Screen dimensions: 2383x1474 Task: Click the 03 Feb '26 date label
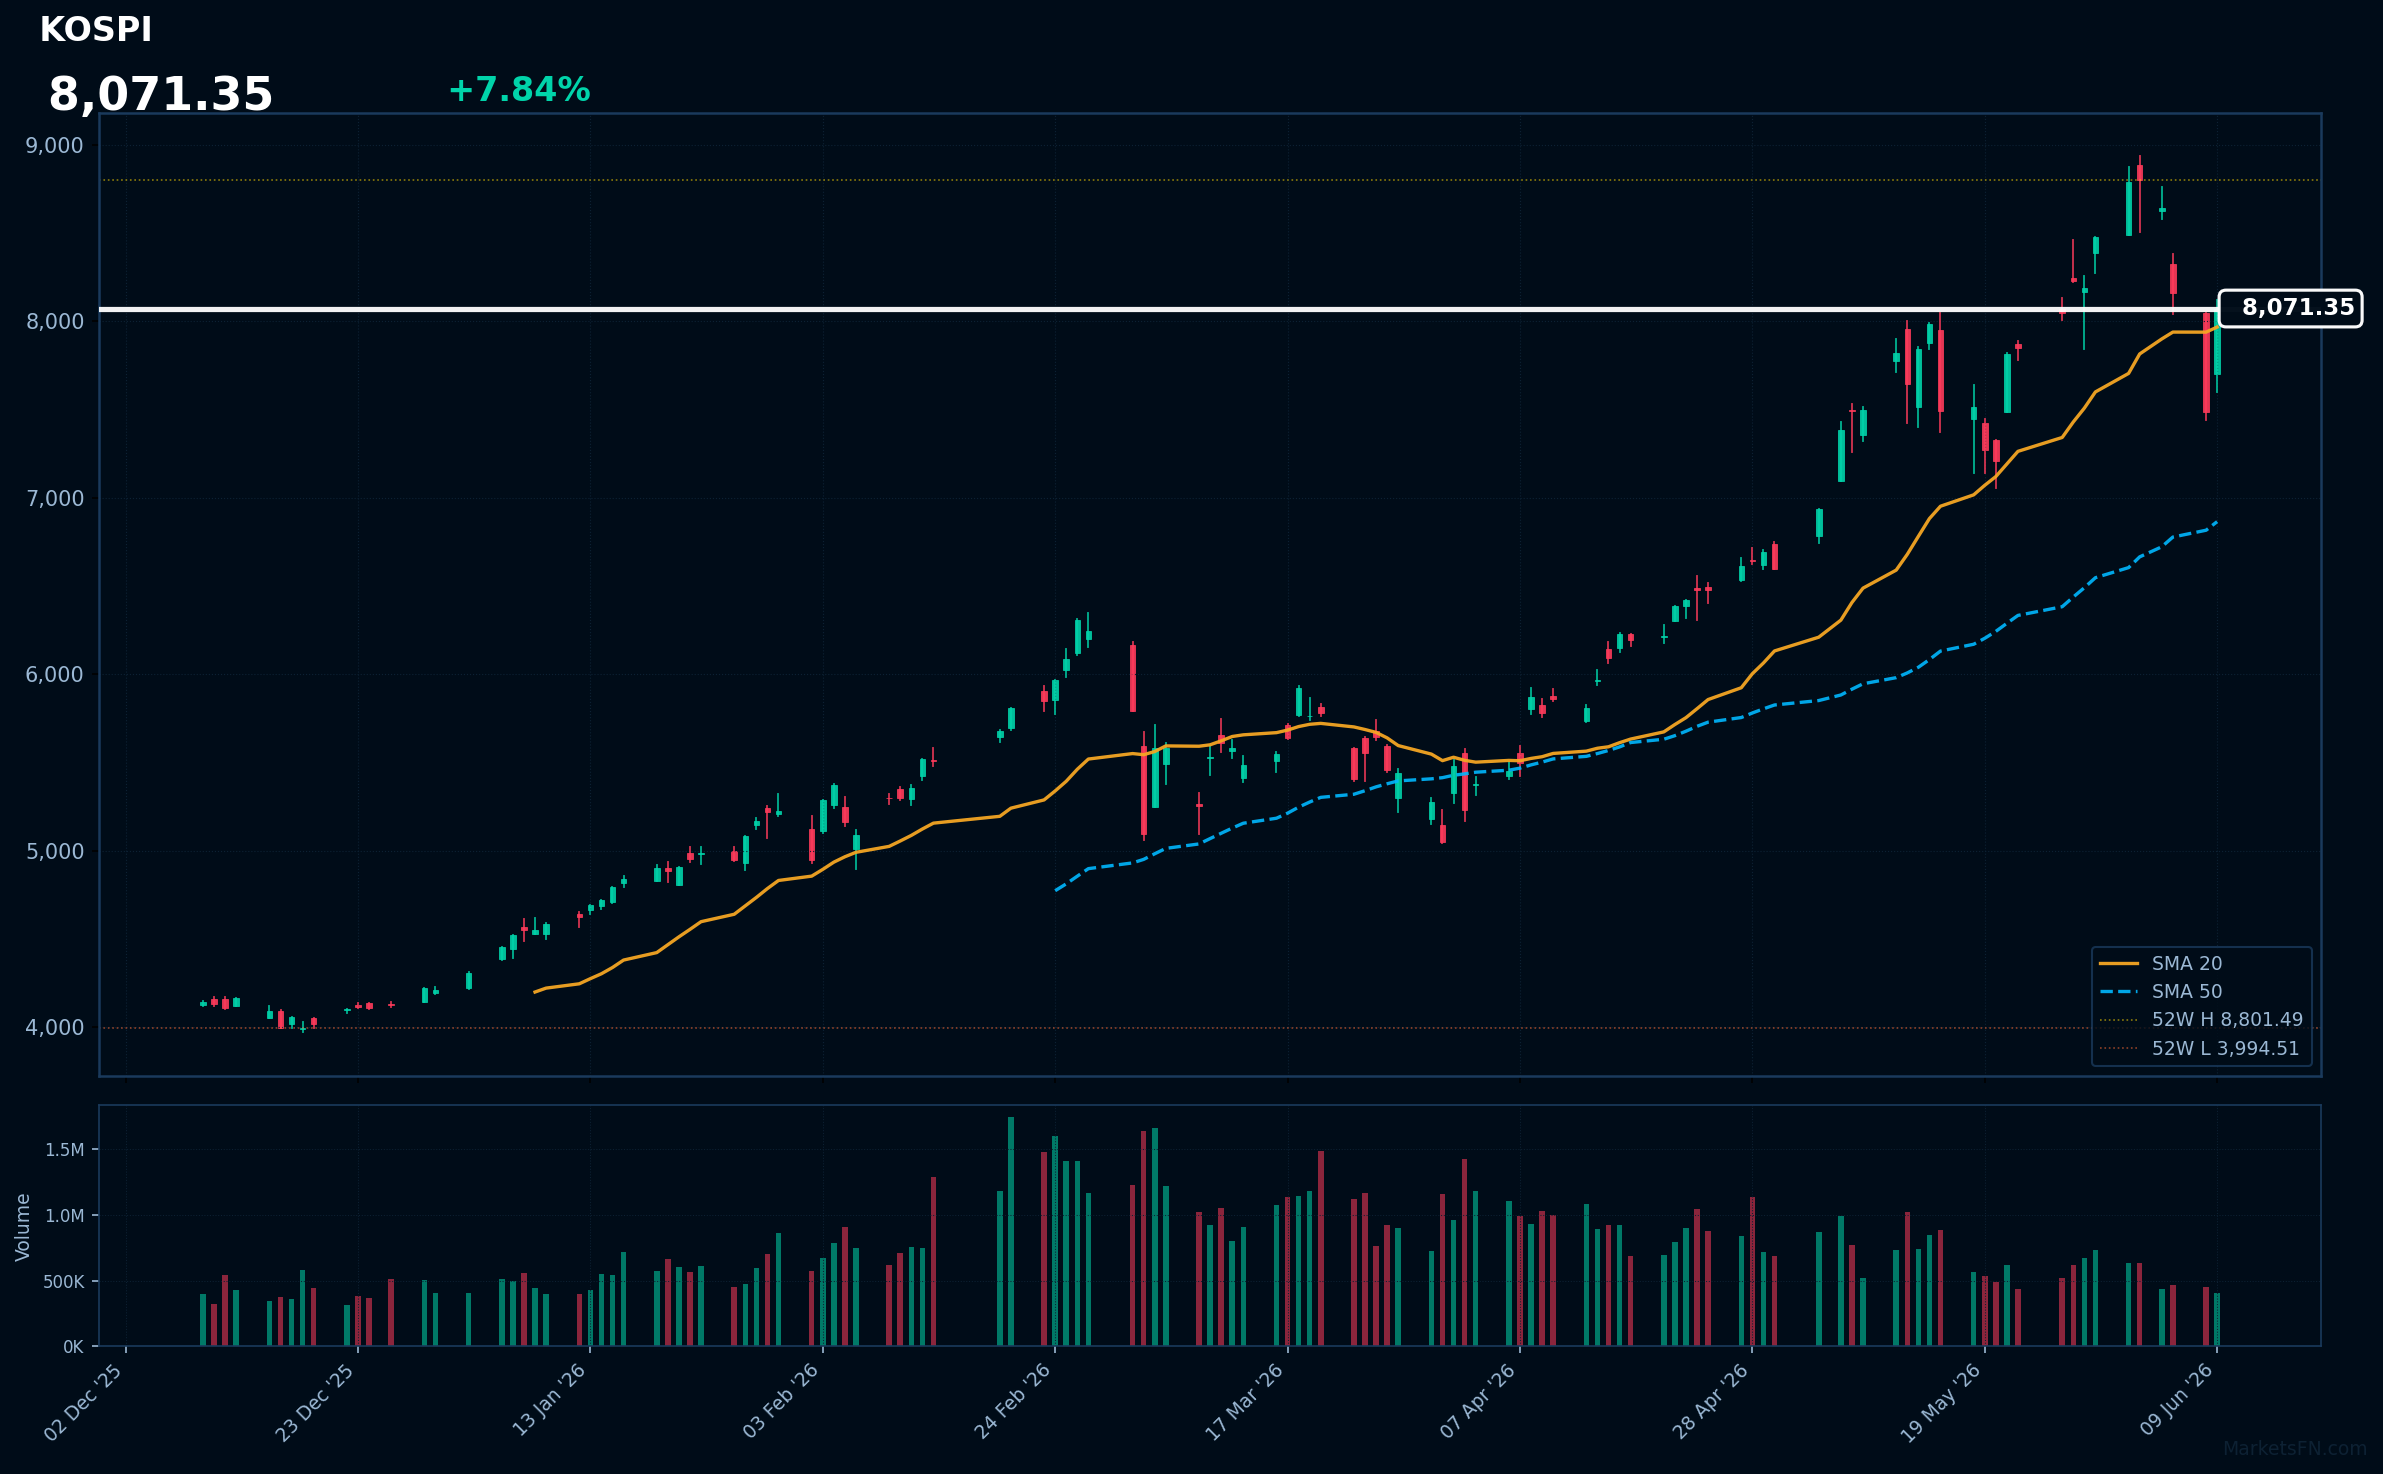point(781,1402)
